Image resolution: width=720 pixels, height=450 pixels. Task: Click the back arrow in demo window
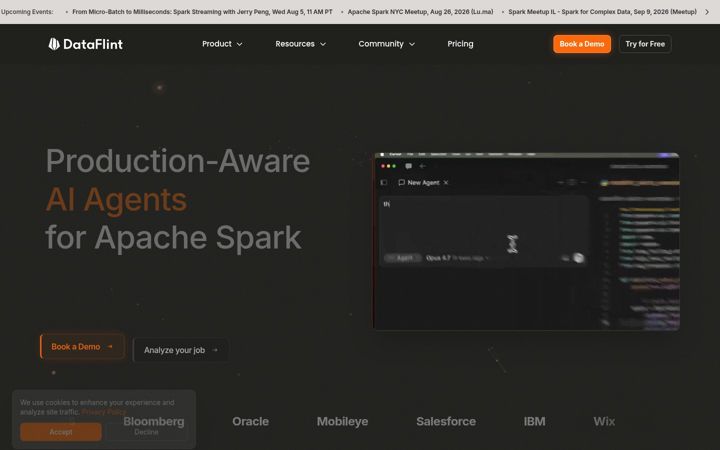(422, 166)
